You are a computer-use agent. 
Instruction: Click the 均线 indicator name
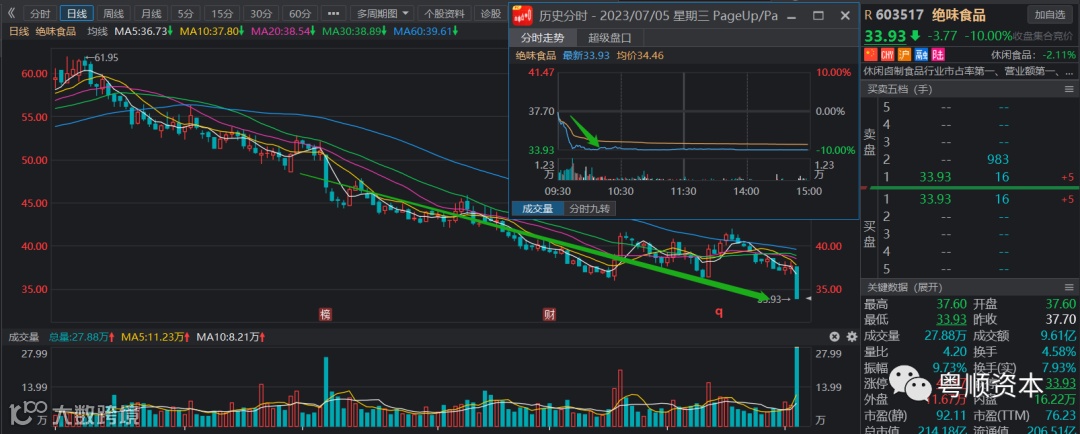pos(97,31)
